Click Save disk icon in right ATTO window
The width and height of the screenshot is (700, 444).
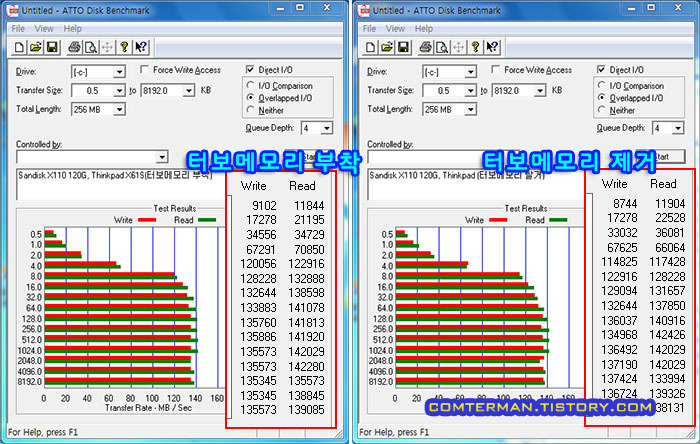point(403,47)
